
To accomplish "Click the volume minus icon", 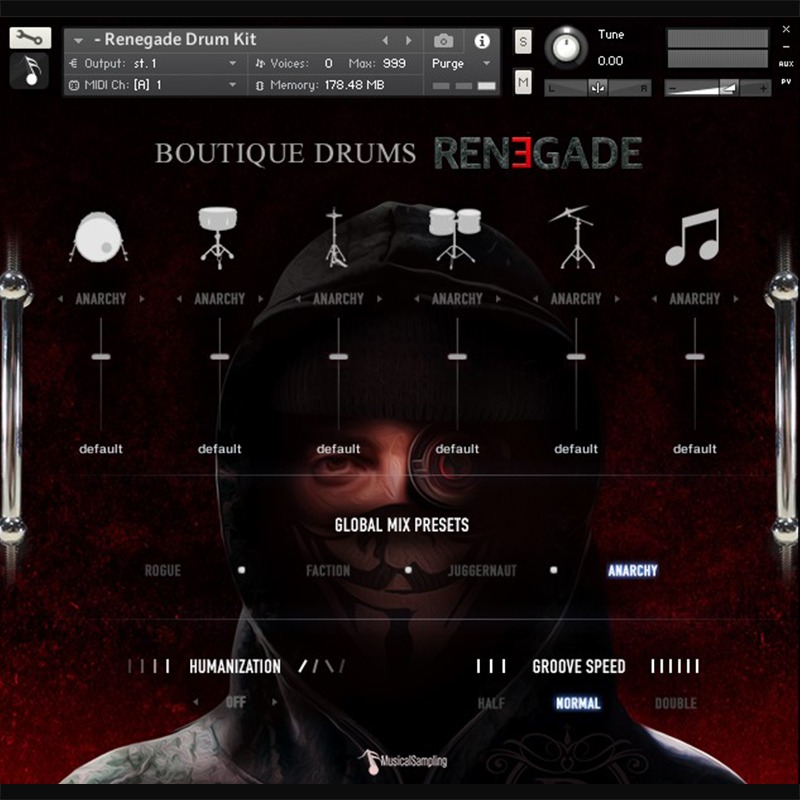I will coord(672,89).
